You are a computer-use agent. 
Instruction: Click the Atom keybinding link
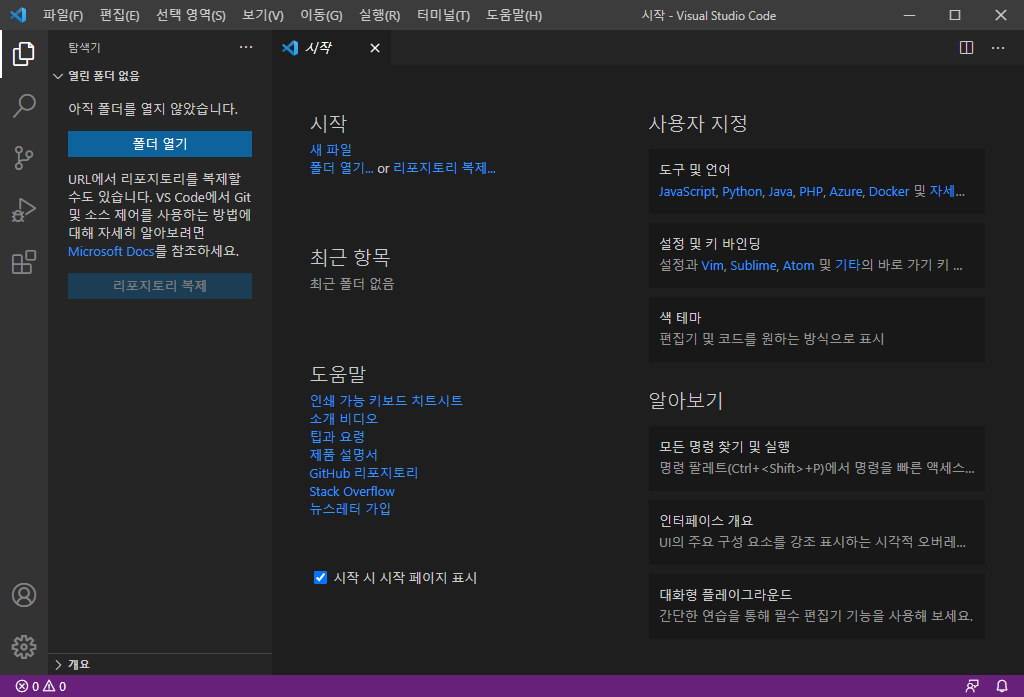(x=799, y=265)
